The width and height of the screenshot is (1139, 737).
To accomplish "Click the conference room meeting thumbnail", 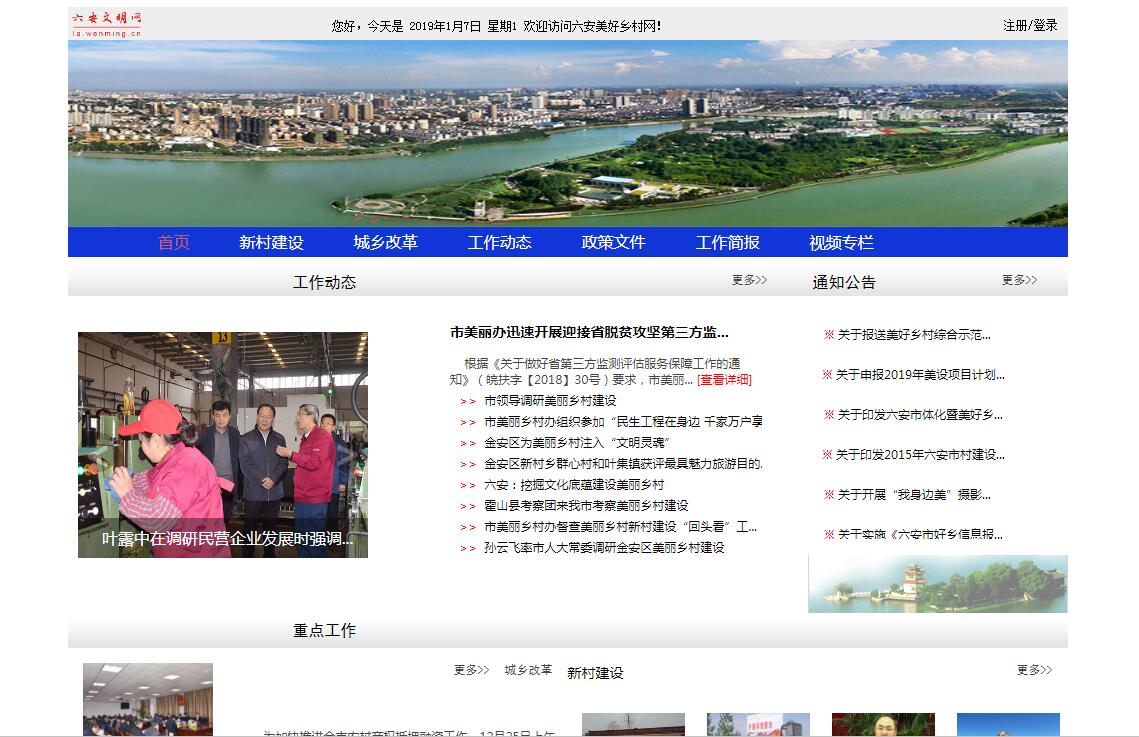I will 148,699.
